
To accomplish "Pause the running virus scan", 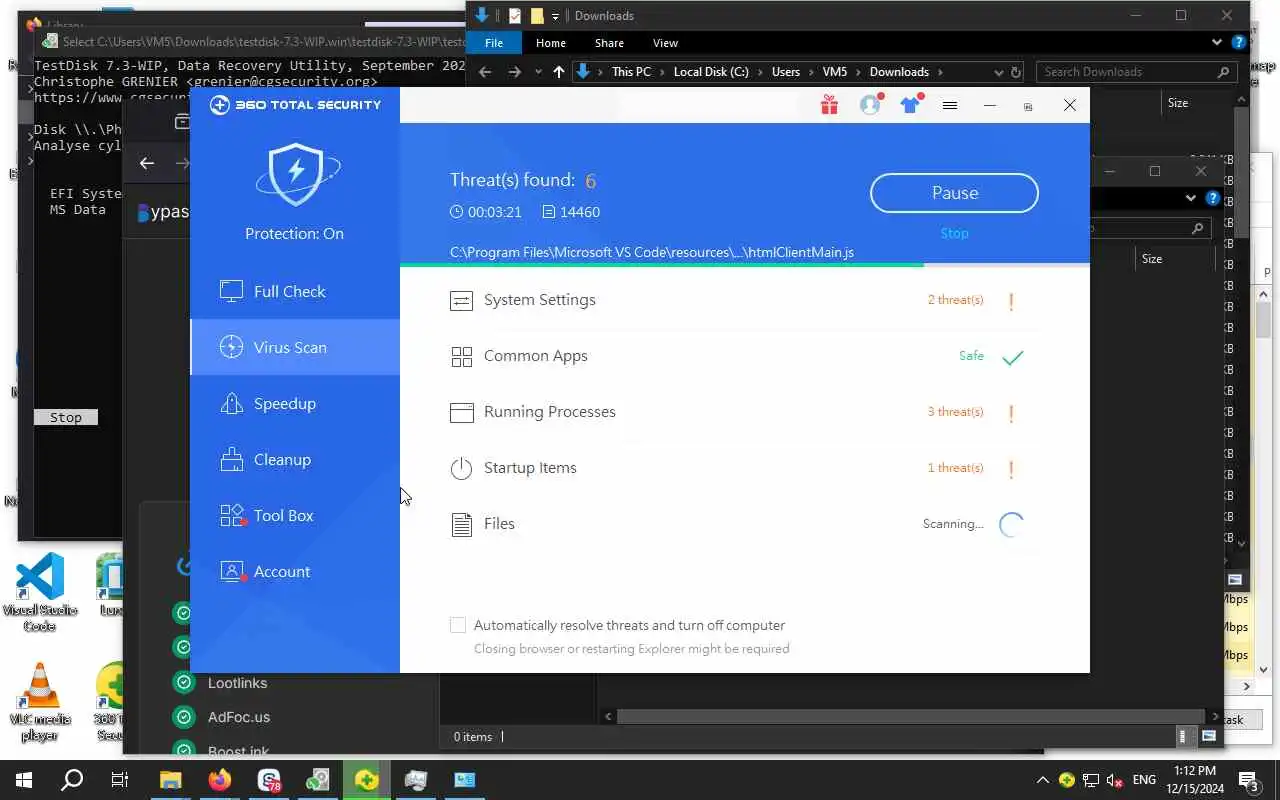I will point(954,193).
